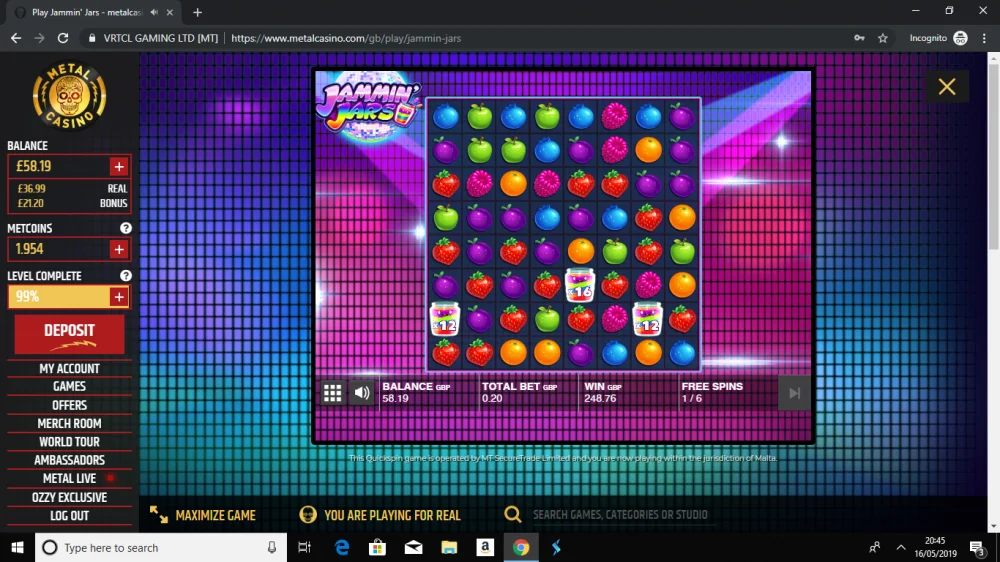Close the game with the yellow X
Screen dimensions: 1000x562
947,87
